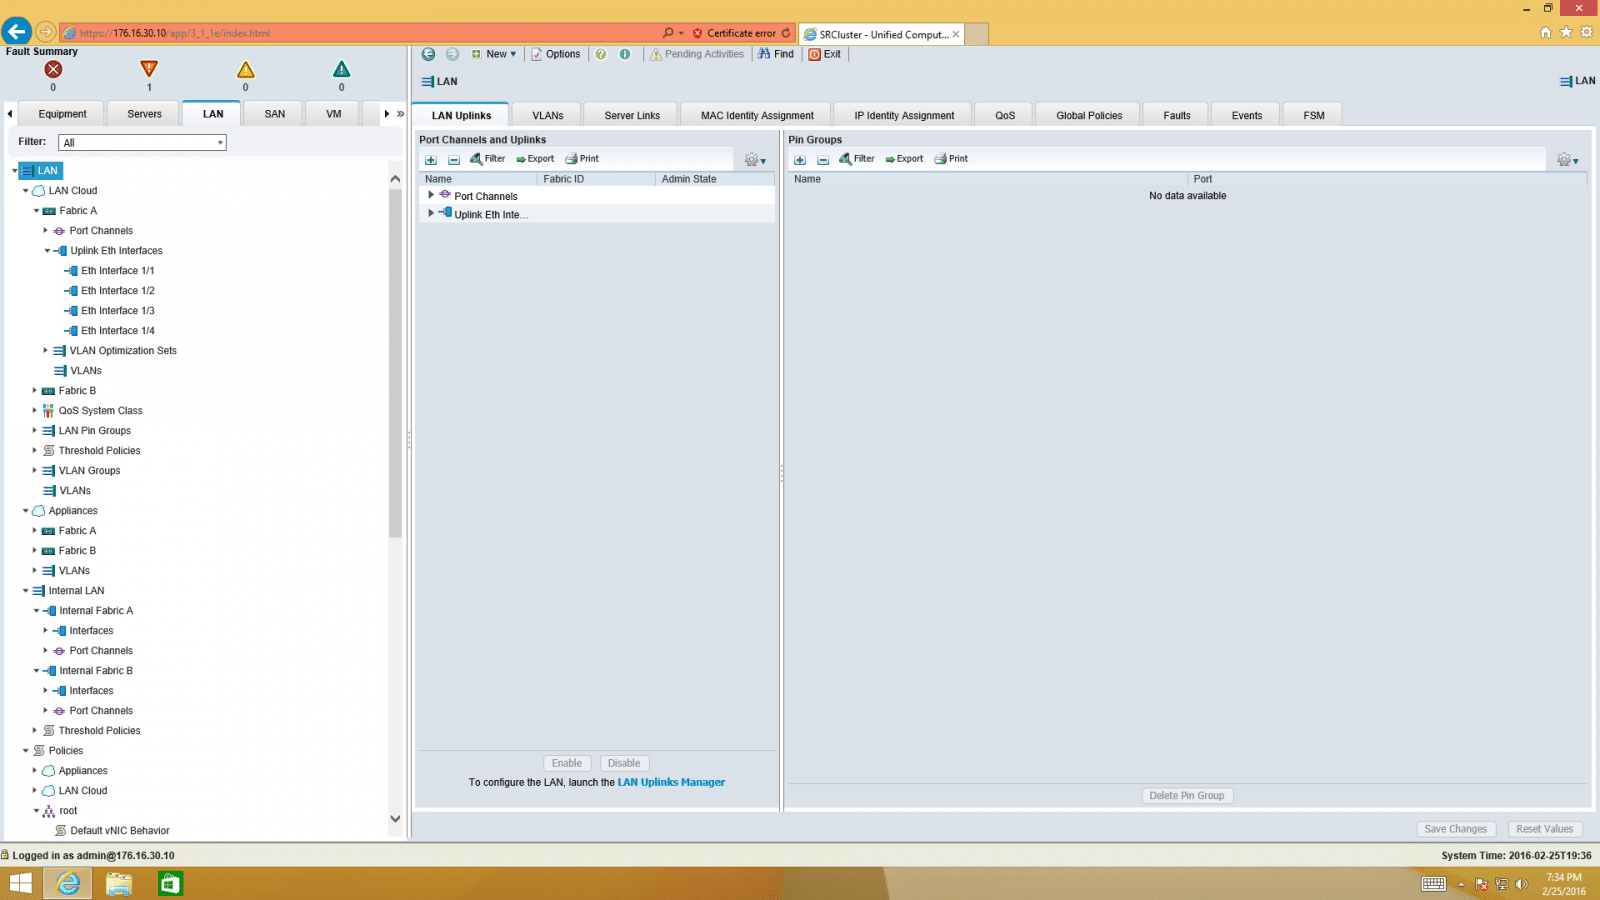Viewport: 1600px width, 900px height.
Task: Click Save Changes button
Action: coord(1456,829)
